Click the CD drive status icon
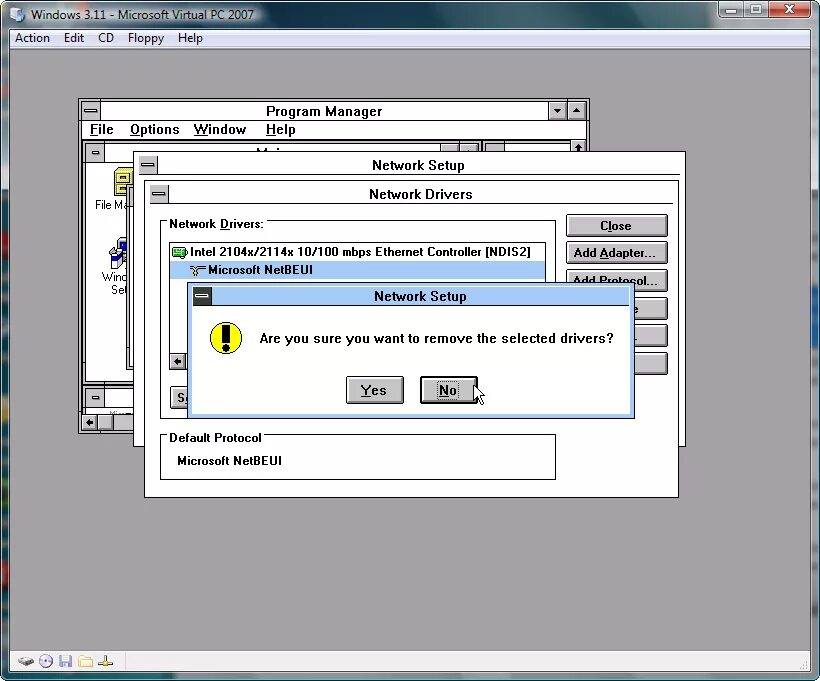The height and width of the screenshot is (681, 820). (x=46, y=662)
